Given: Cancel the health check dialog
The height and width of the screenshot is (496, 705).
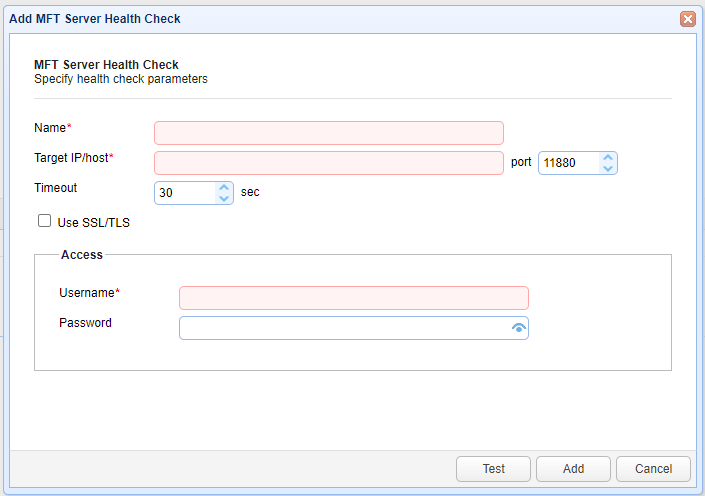Looking at the screenshot, I should click(653, 469).
